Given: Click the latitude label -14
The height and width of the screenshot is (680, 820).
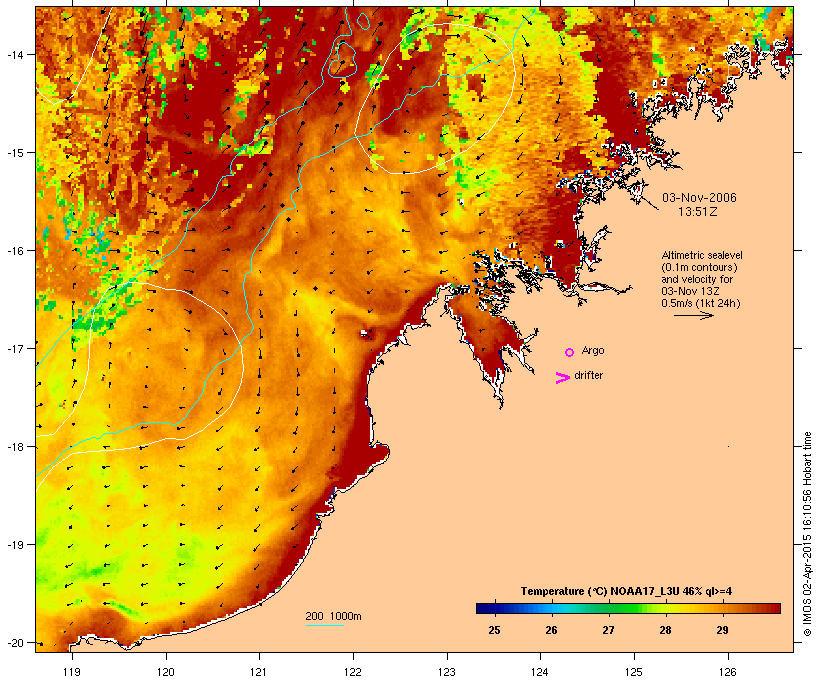Looking at the screenshot, I should pyautogui.click(x=14, y=54).
